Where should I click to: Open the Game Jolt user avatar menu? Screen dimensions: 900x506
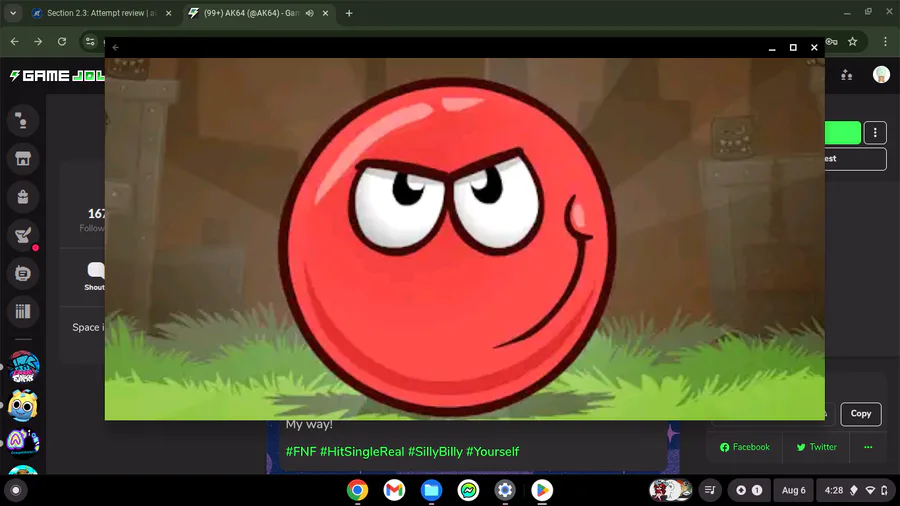[881, 75]
